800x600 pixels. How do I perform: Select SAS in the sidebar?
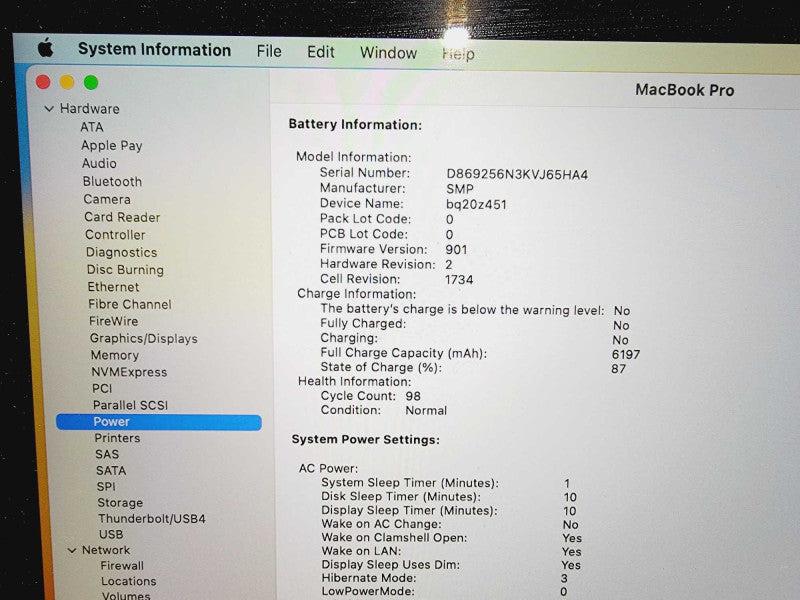[x=107, y=455]
